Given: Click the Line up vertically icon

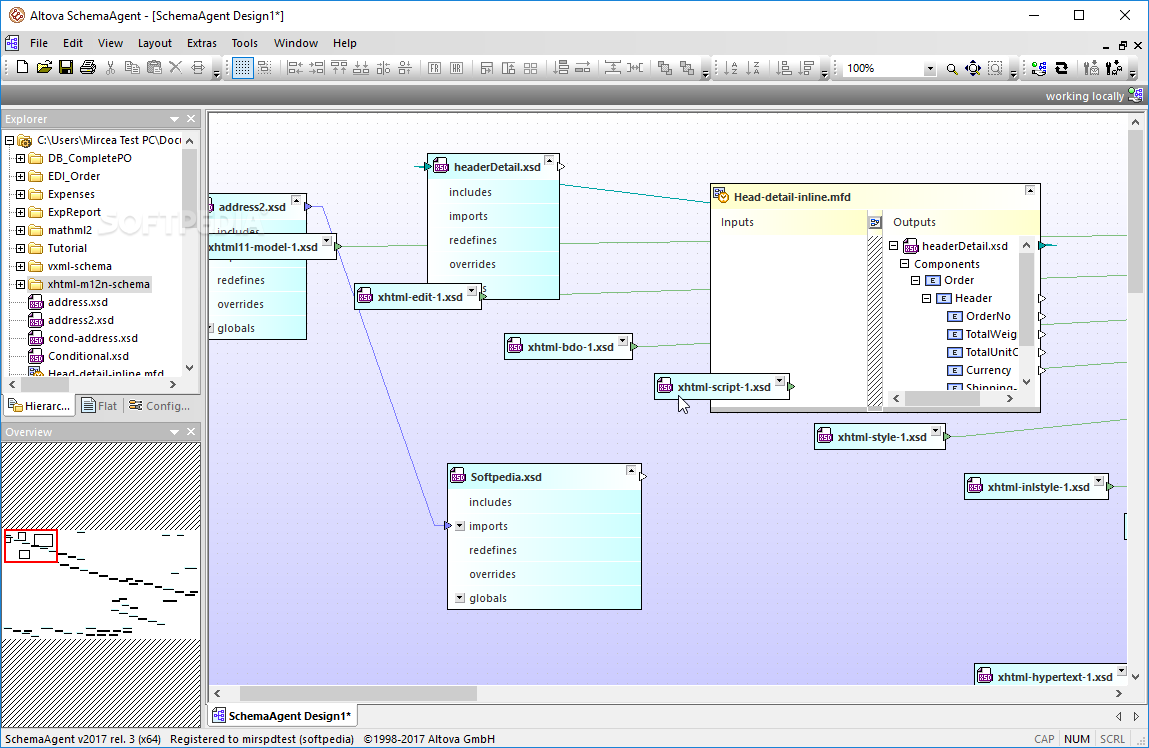Looking at the screenshot, I should coord(561,68).
